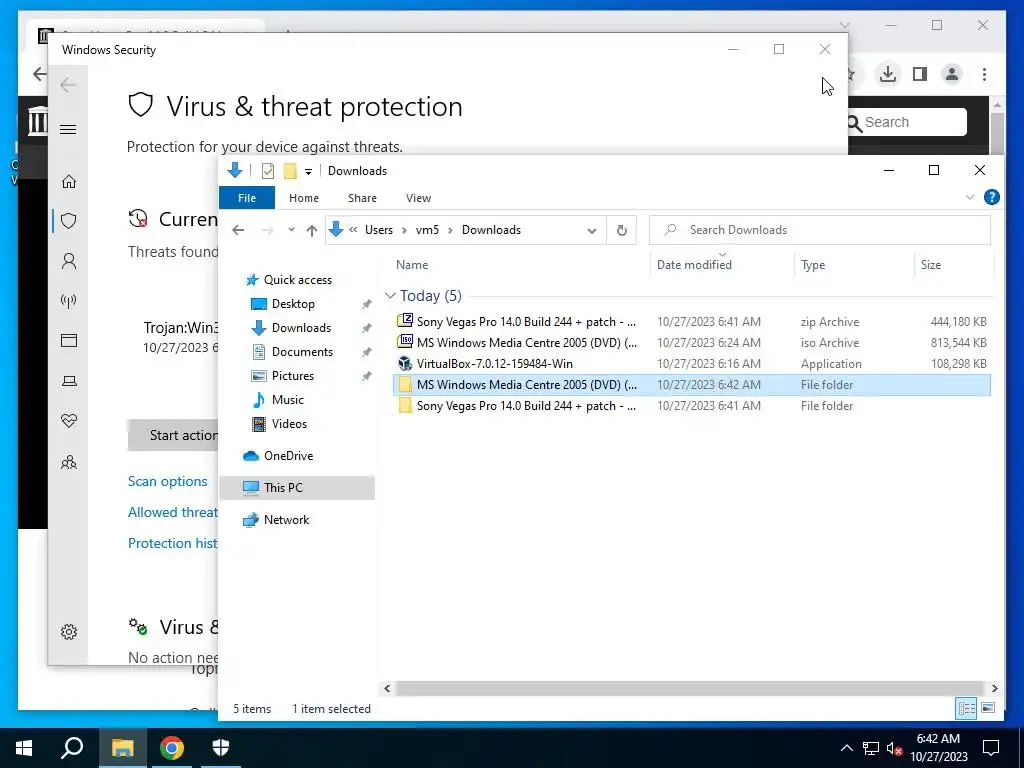Image resolution: width=1024 pixels, height=768 pixels.
Task: Click Explorer back navigation arrow
Action: (x=238, y=230)
